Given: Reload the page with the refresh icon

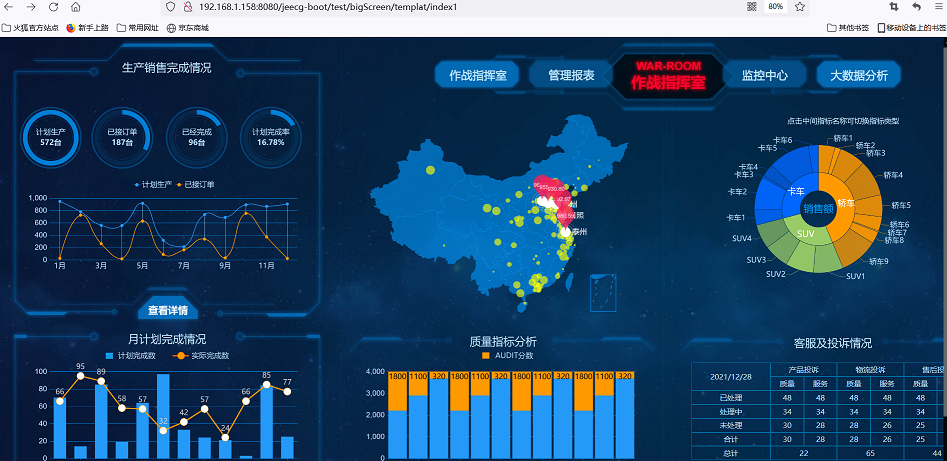Looking at the screenshot, I should pos(54,7).
